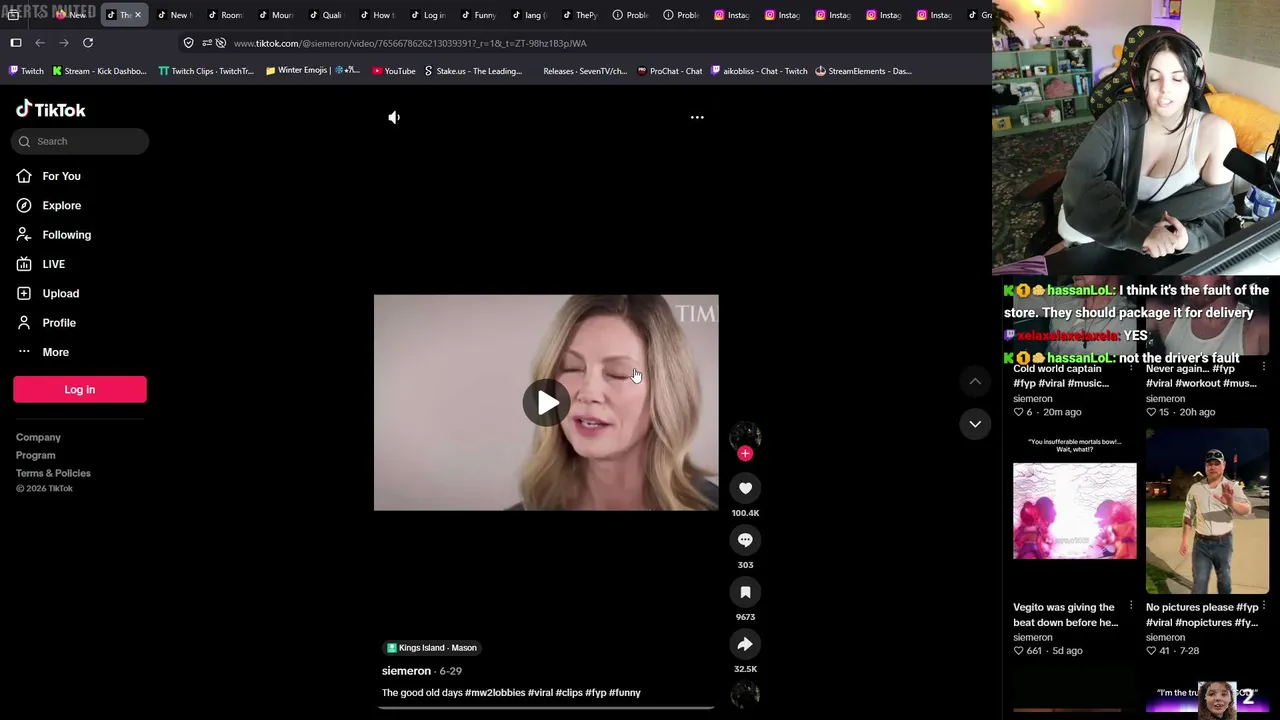Open options for Cold world captain card
Viewport: 1280px width, 720px height.
coord(1131,368)
